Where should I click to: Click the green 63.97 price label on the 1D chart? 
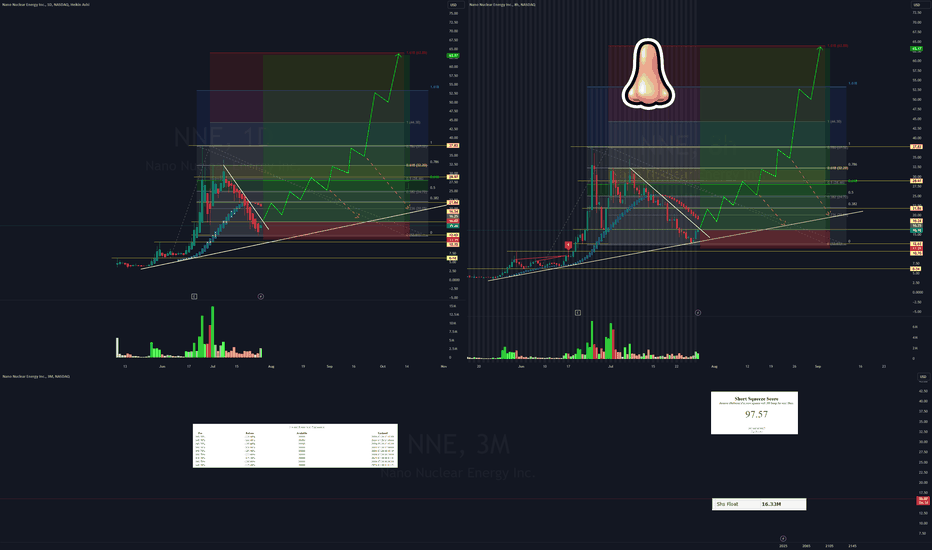pos(453,55)
